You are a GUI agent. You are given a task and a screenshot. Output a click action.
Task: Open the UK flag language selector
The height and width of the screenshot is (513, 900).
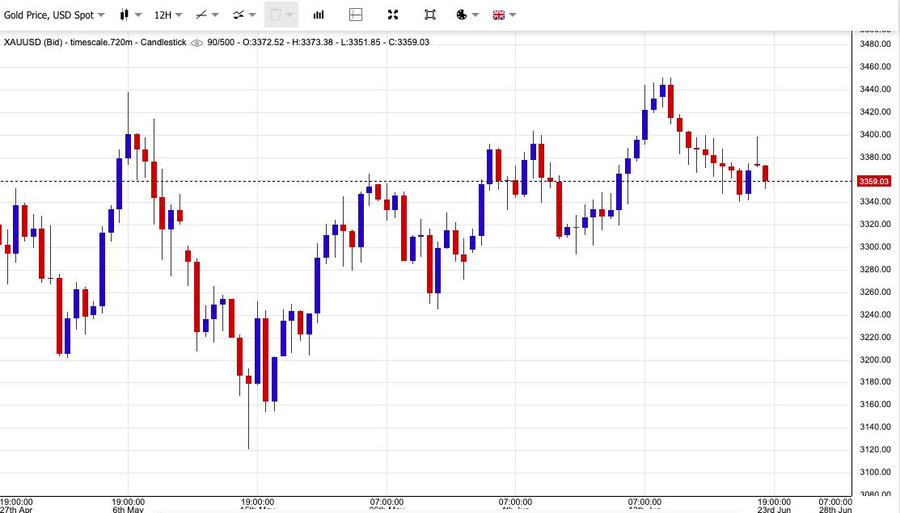[x=504, y=15]
